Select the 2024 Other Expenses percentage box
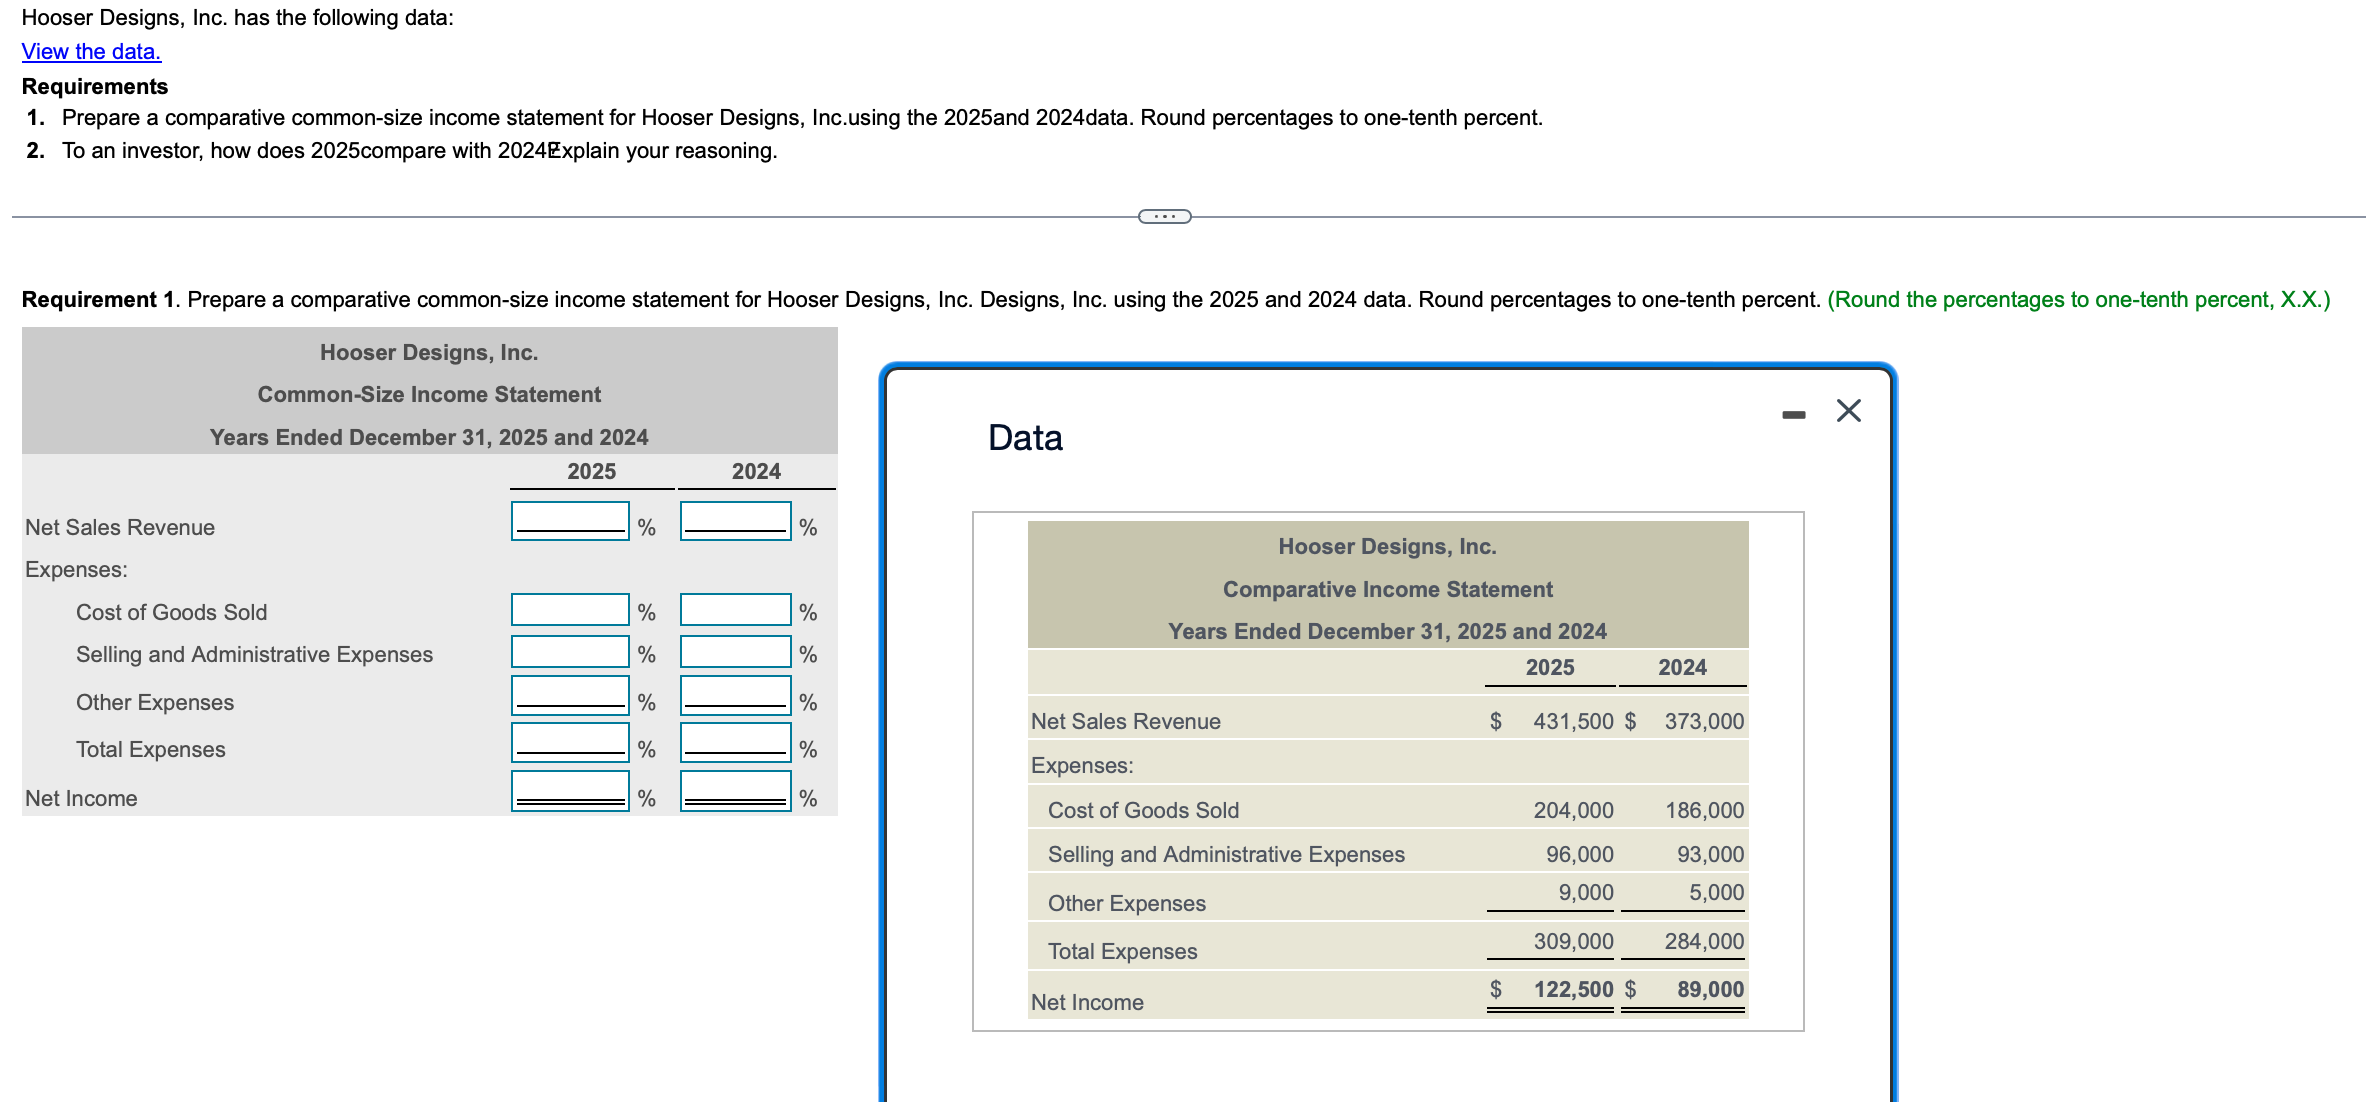 pos(734,697)
